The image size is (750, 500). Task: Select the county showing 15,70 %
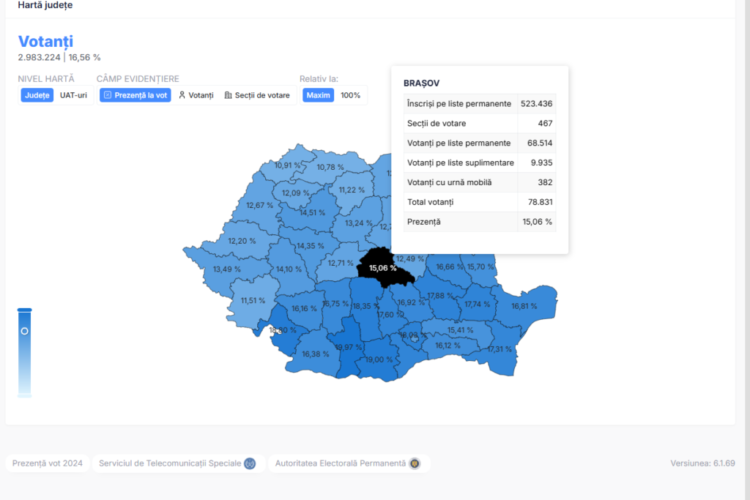[481, 267]
